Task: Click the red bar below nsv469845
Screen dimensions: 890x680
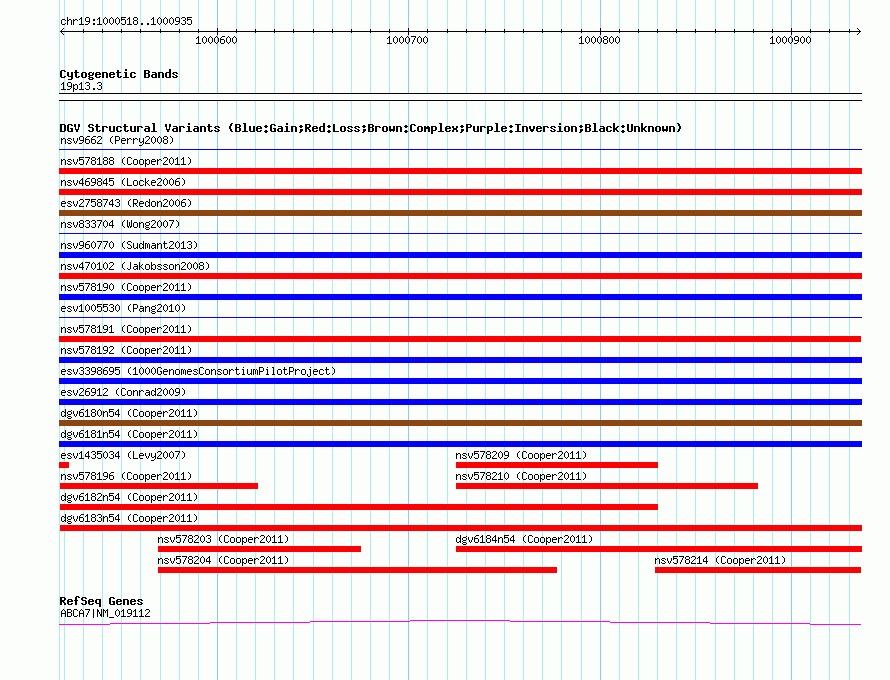Action: click(460, 192)
